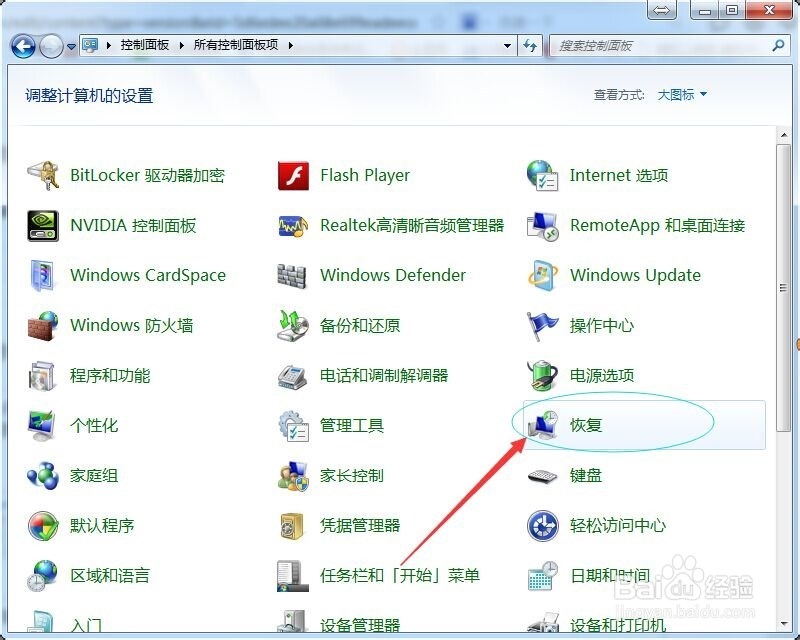Open 家长控制 icon
Image resolution: width=800 pixels, height=640 pixels.
coord(293,476)
